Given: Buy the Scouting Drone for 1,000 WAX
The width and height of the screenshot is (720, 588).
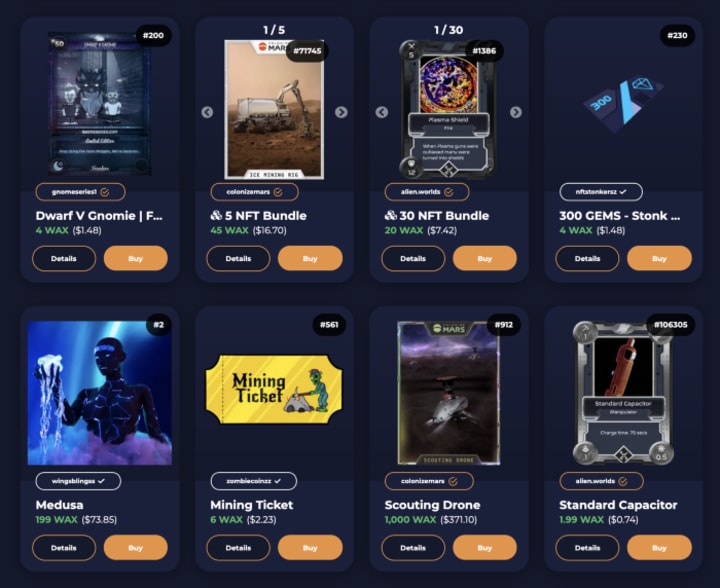Looking at the screenshot, I should tap(484, 548).
